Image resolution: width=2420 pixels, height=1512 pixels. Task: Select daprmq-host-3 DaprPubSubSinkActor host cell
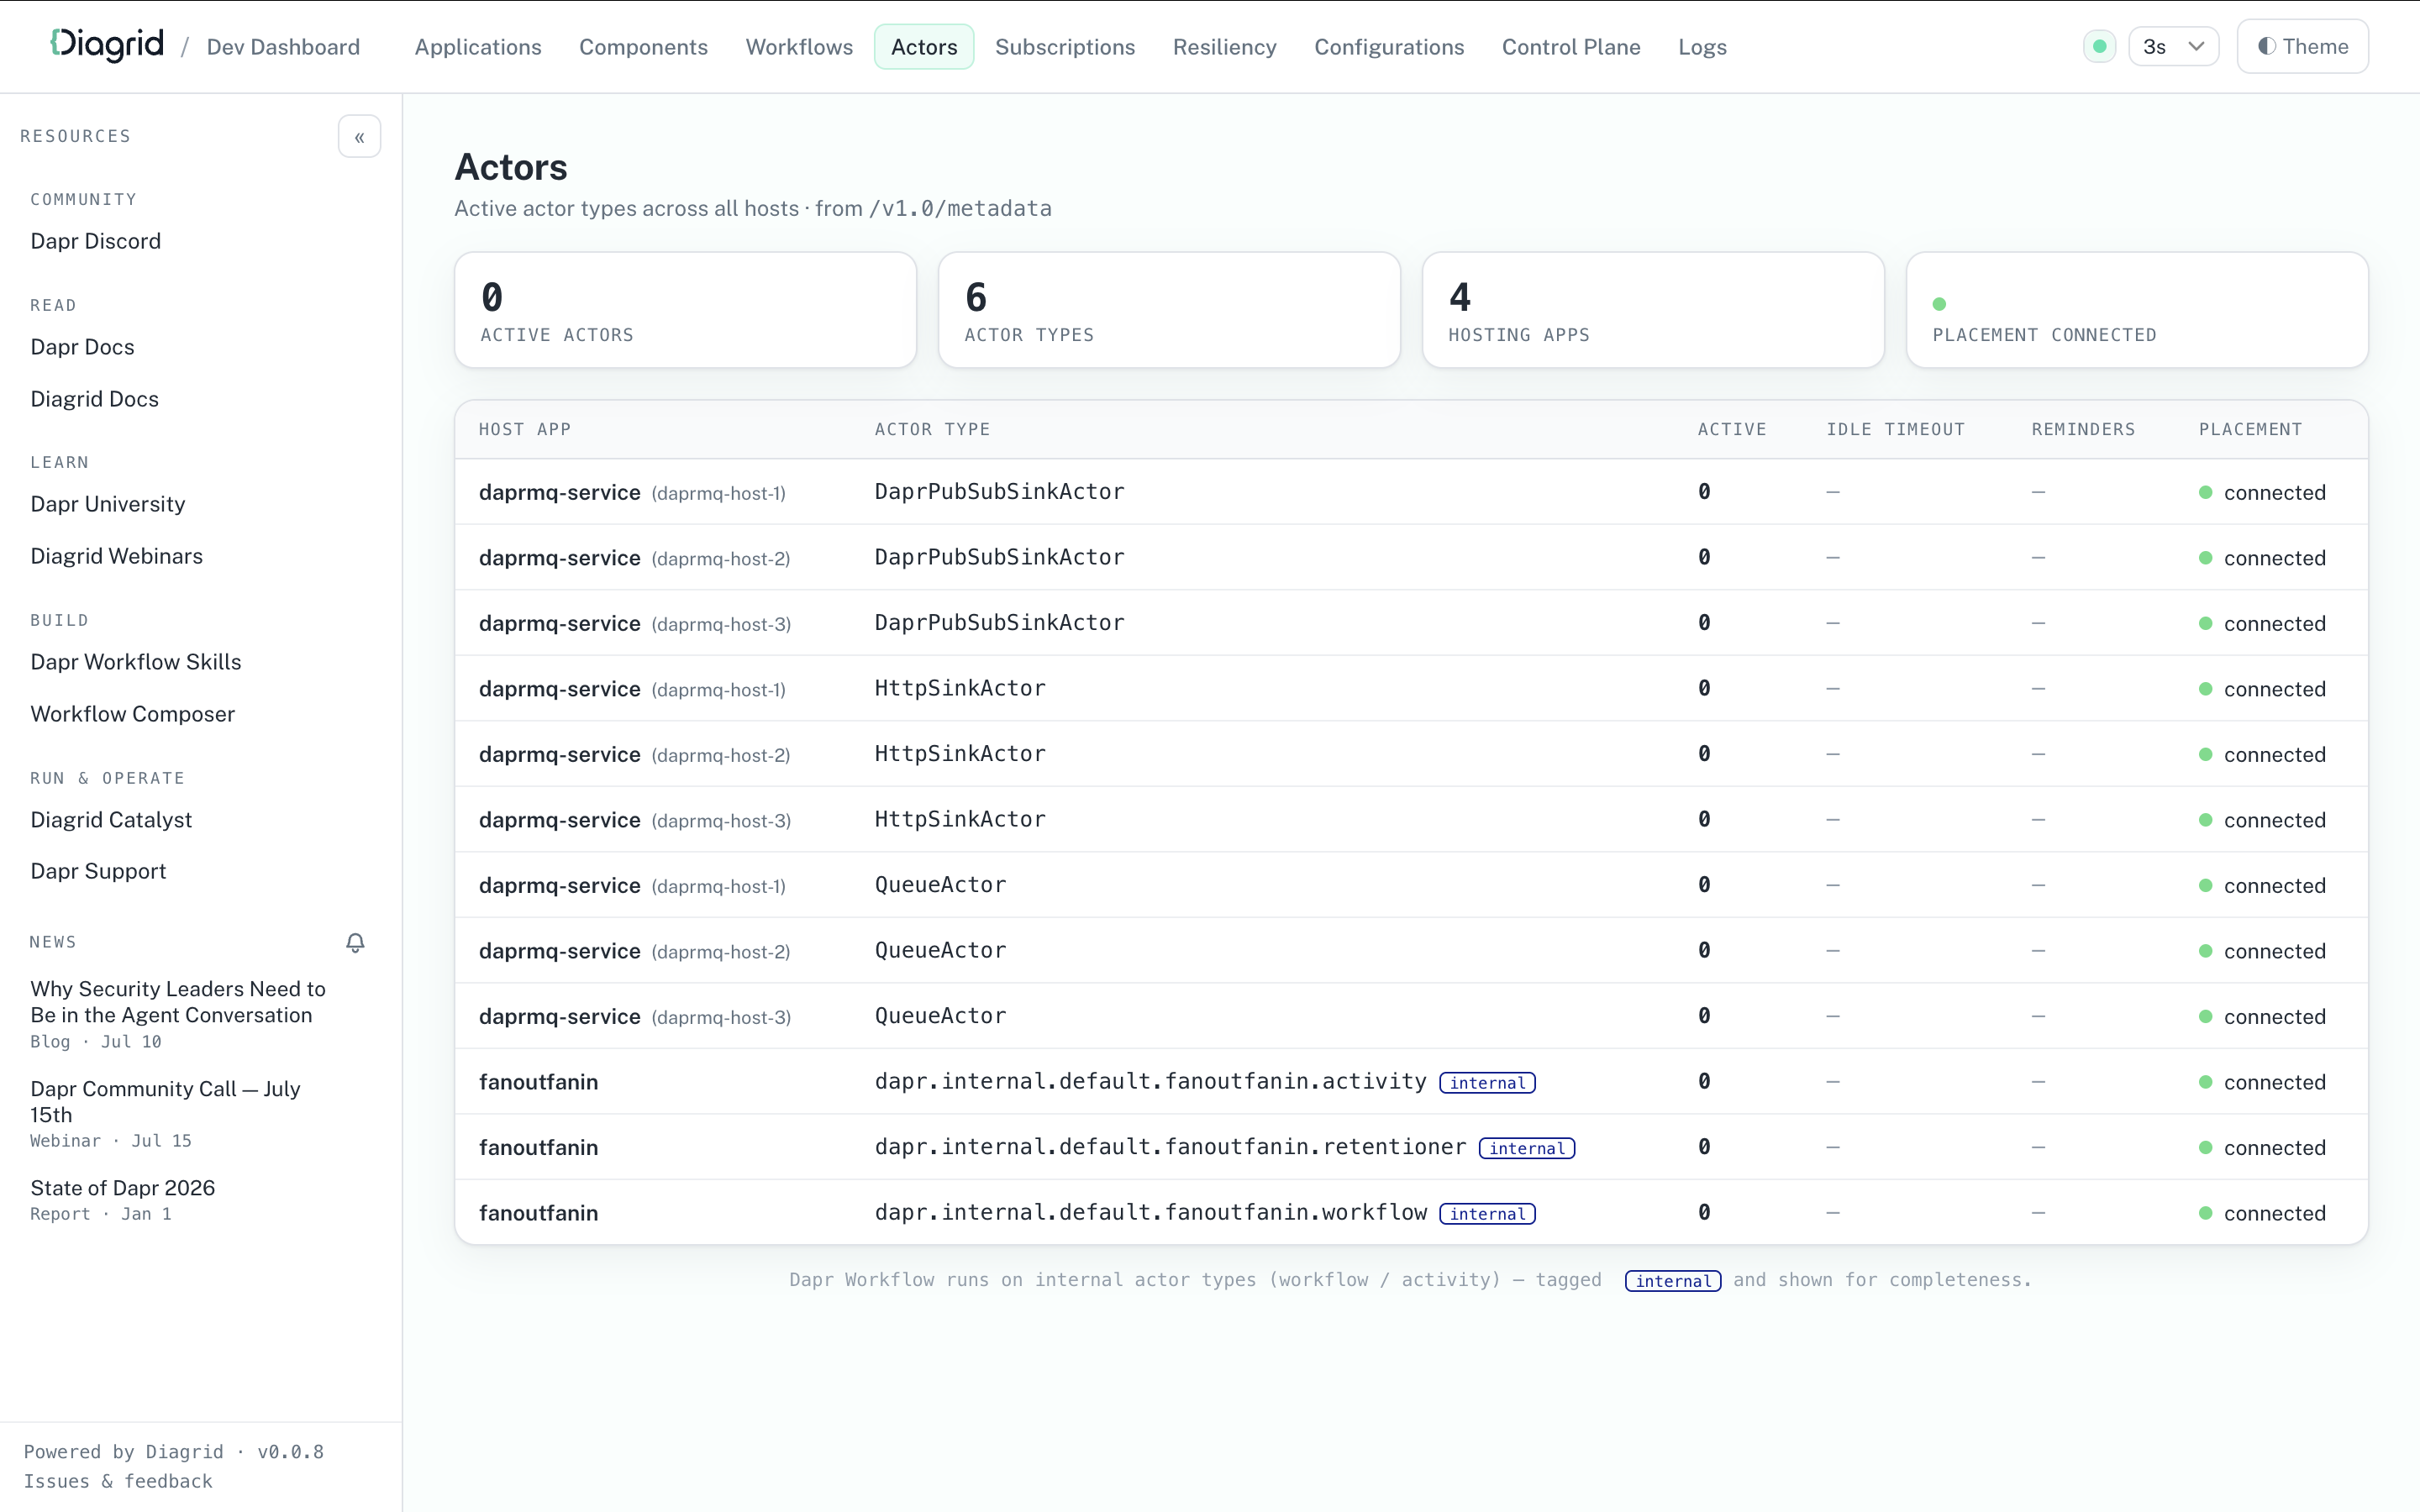click(635, 623)
